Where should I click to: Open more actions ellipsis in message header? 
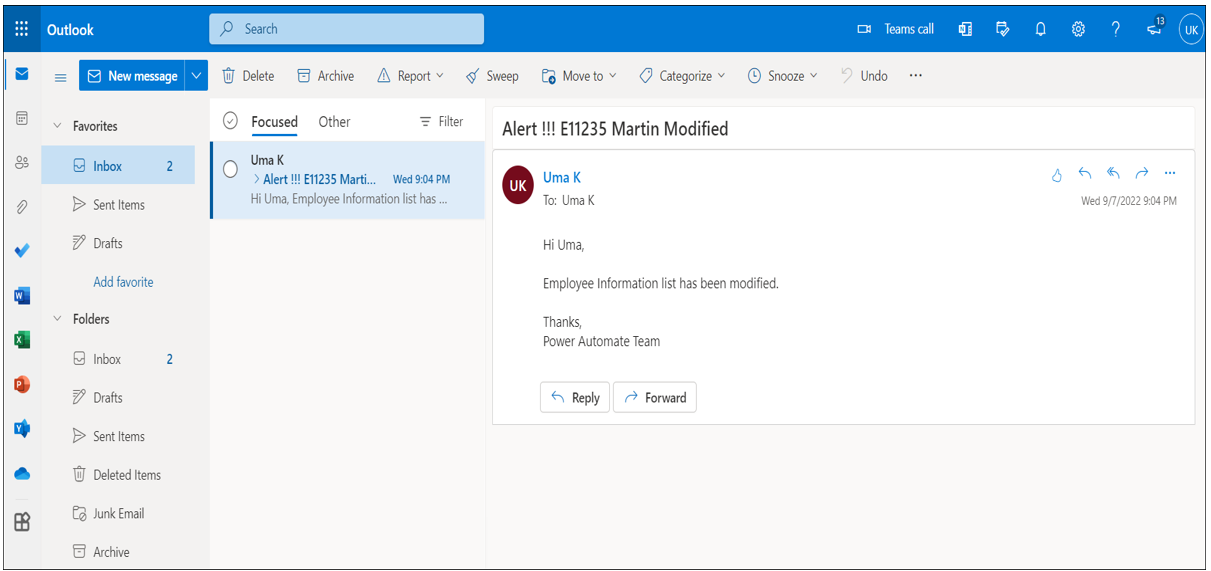(x=1170, y=173)
